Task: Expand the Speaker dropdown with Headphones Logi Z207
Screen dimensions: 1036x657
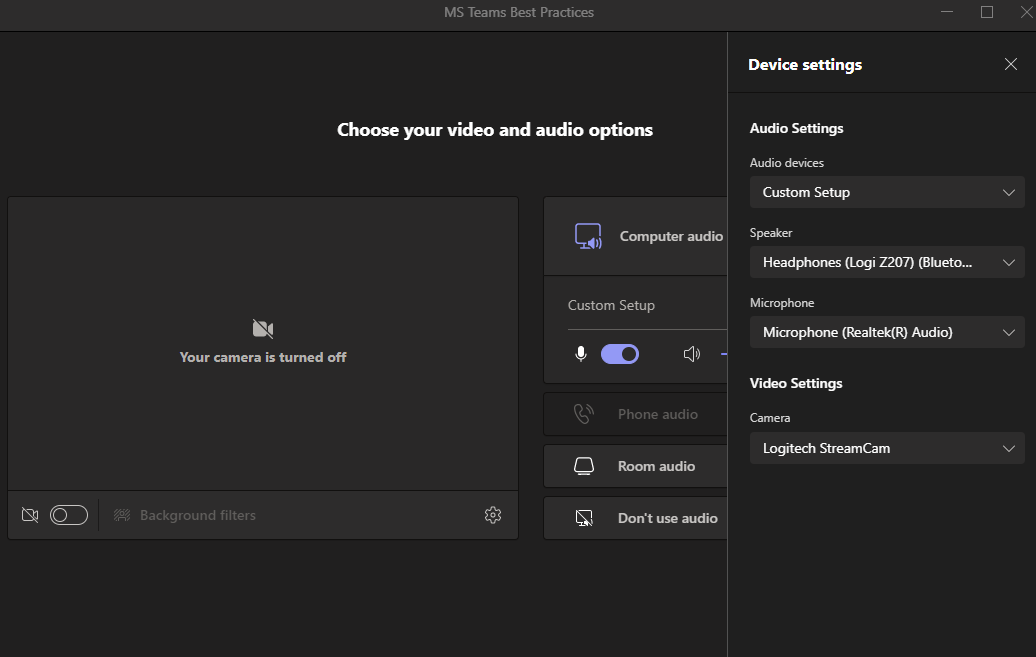Action: coord(887,262)
